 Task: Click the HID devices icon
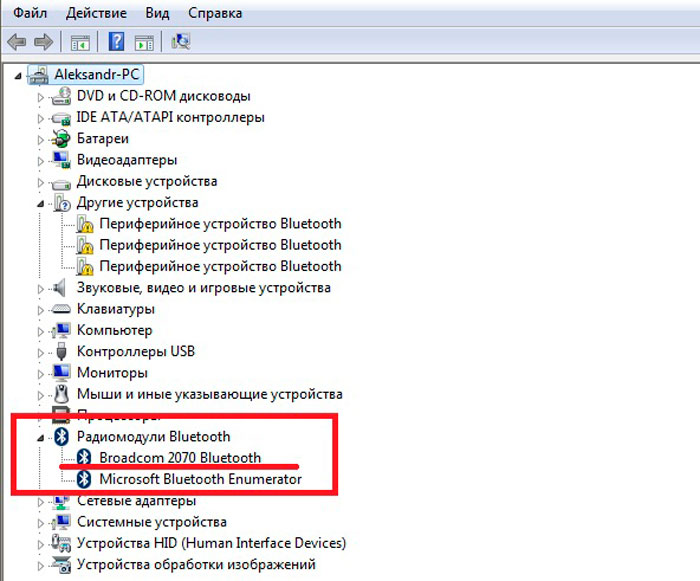pyautogui.click(x=61, y=543)
